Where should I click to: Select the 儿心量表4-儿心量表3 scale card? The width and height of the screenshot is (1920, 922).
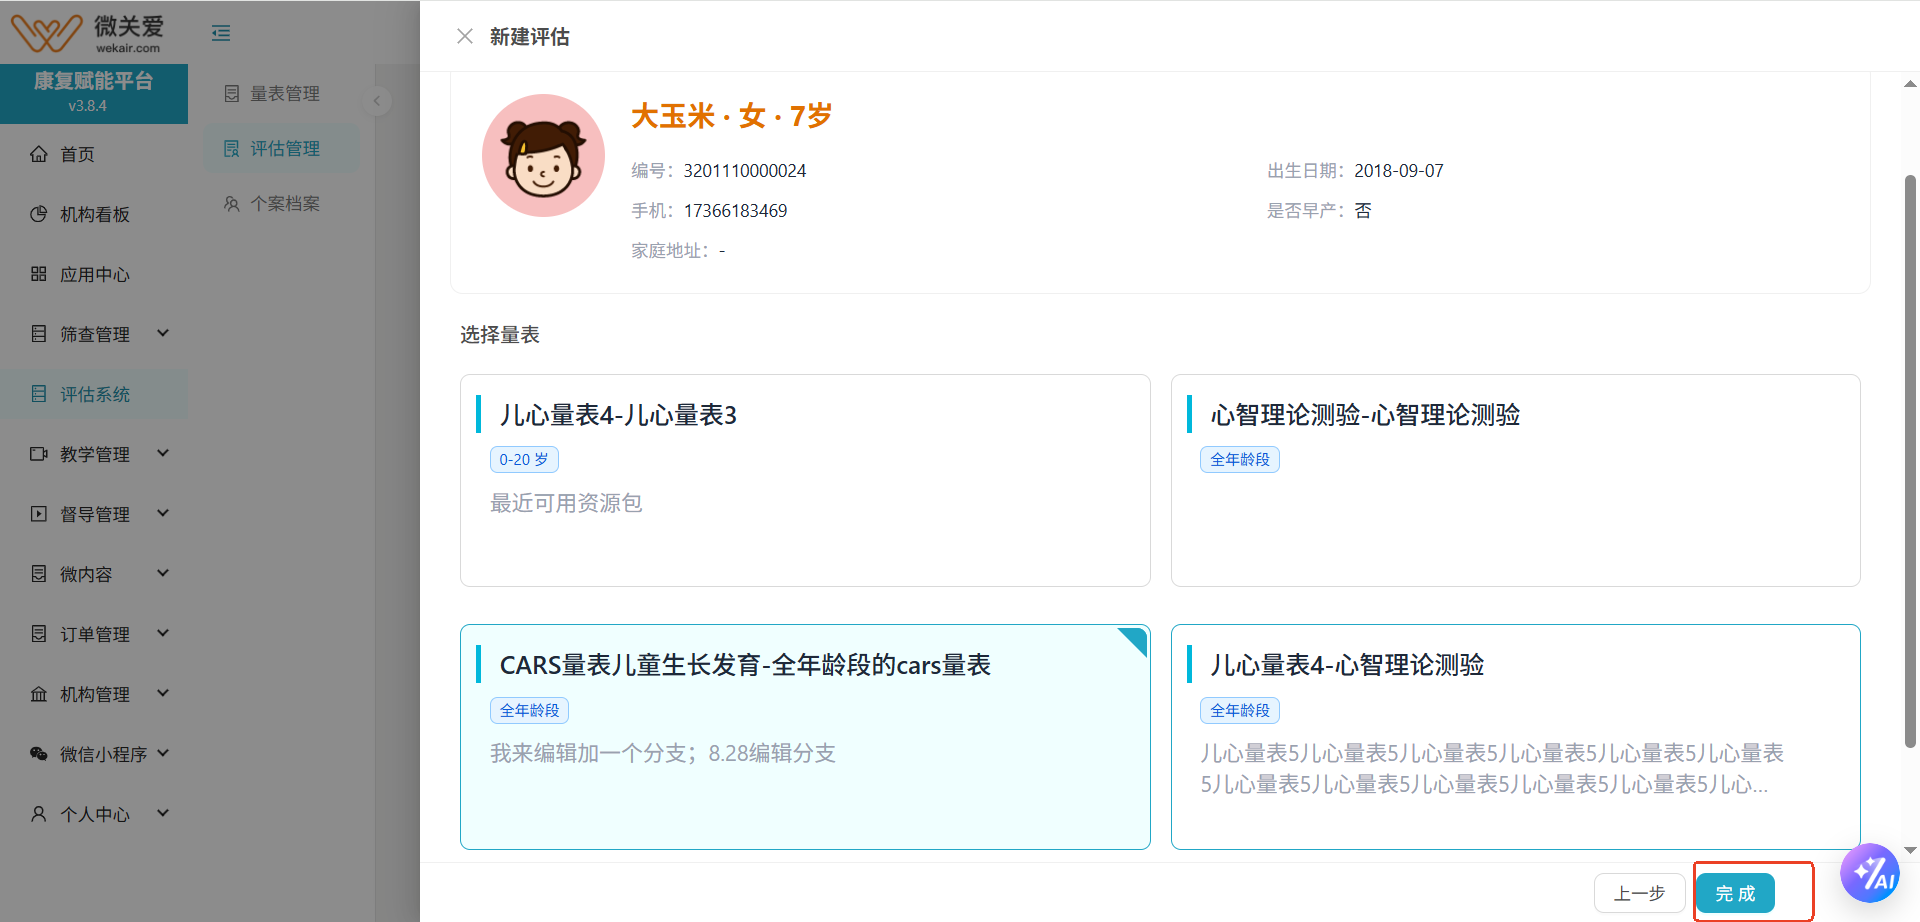click(805, 480)
